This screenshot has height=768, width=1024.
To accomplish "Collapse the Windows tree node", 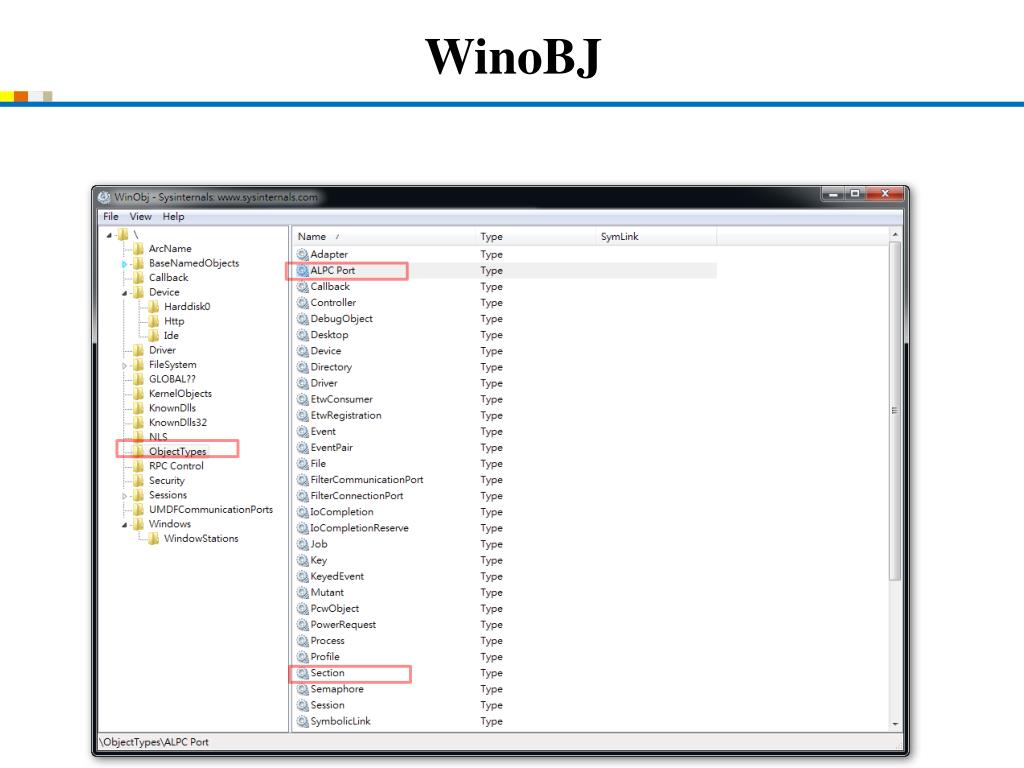I will pos(124,524).
